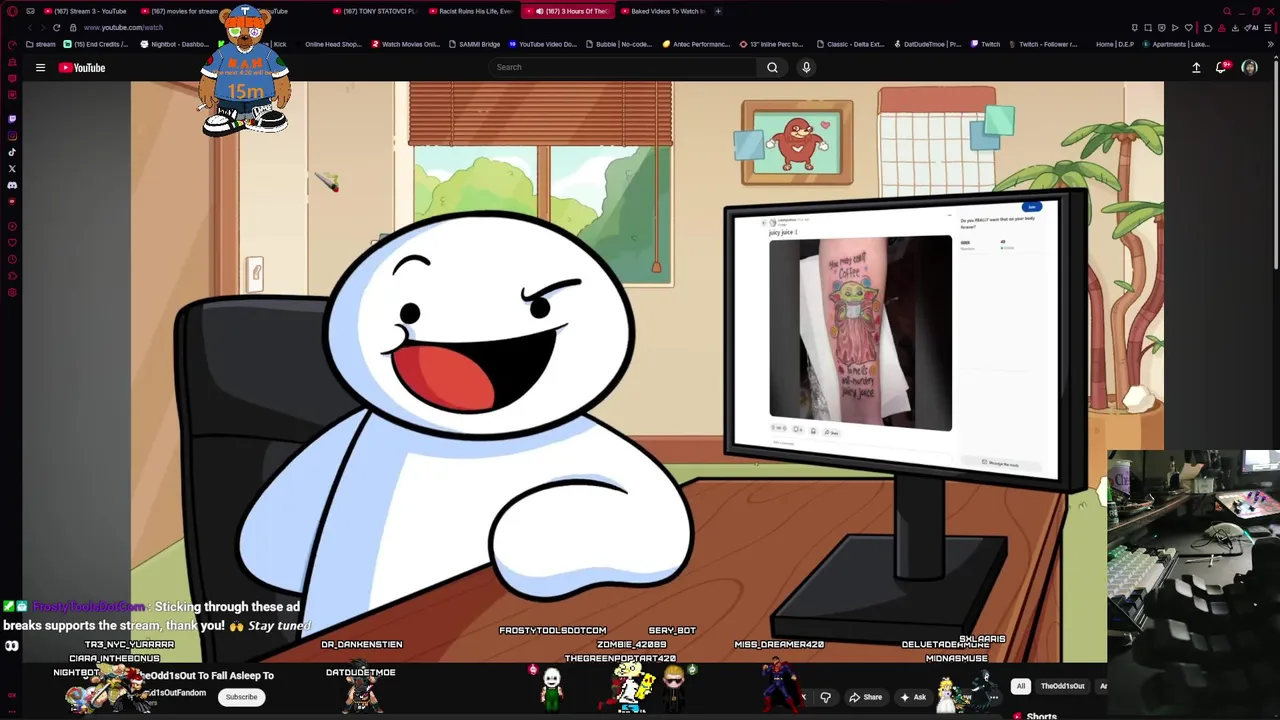Open the YouTube create/upload icon
This screenshot has height=720, width=1280.
(1196, 67)
